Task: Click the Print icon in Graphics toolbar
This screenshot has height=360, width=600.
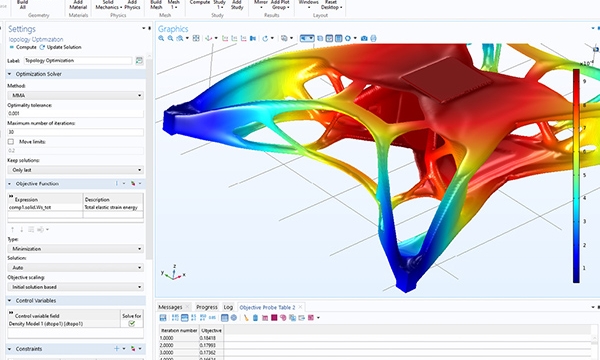Action: tap(373, 38)
